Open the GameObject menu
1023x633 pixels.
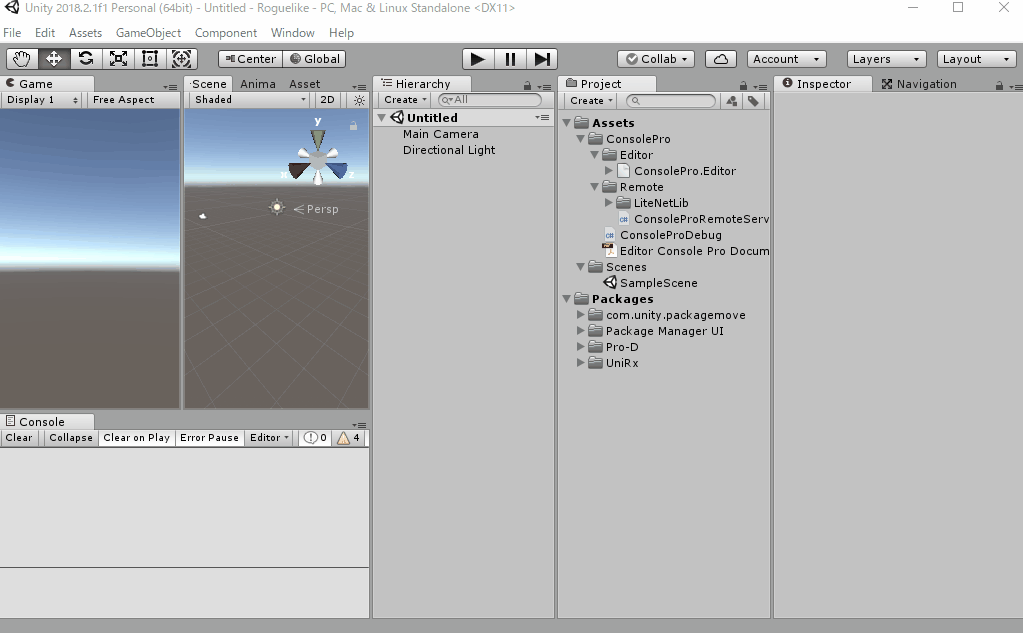[x=148, y=33]
